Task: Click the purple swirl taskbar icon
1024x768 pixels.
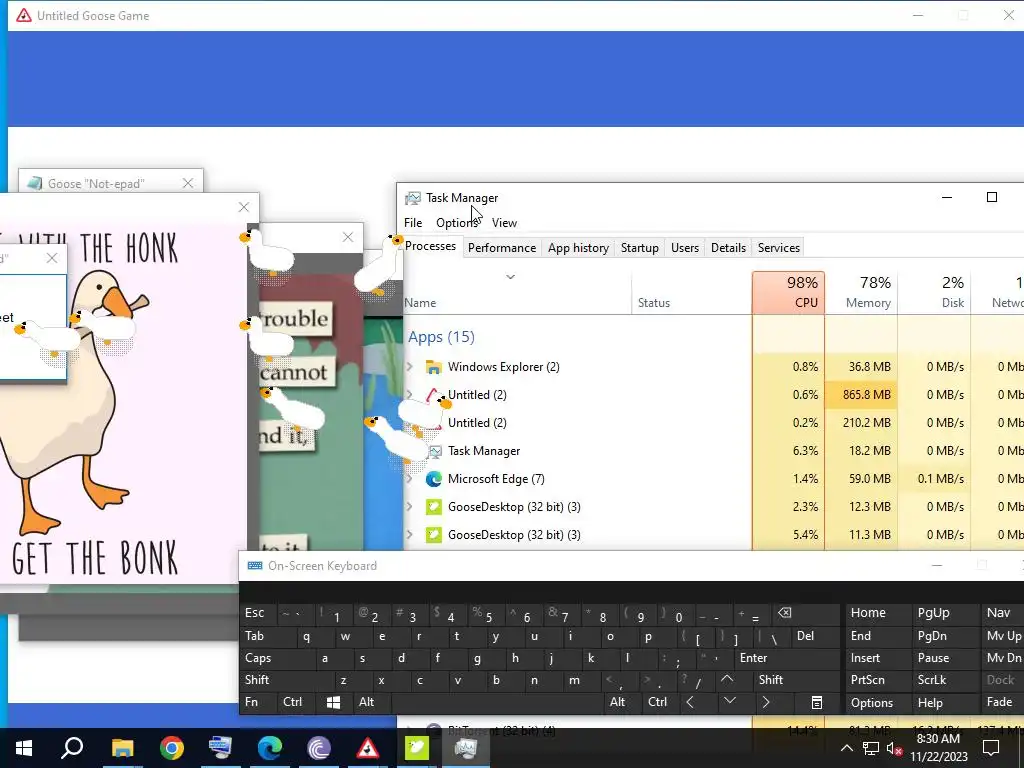Action: pos(319,748)
